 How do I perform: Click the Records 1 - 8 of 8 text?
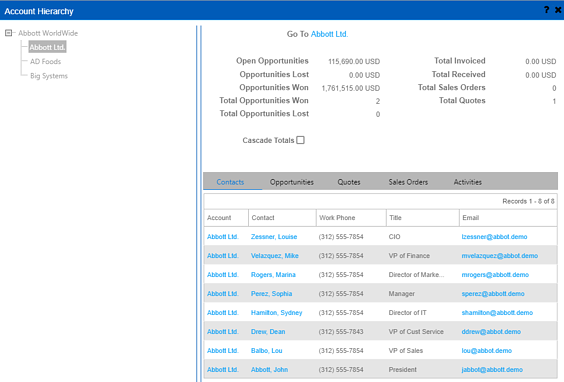pyautogui.click(x=528, y=201)
